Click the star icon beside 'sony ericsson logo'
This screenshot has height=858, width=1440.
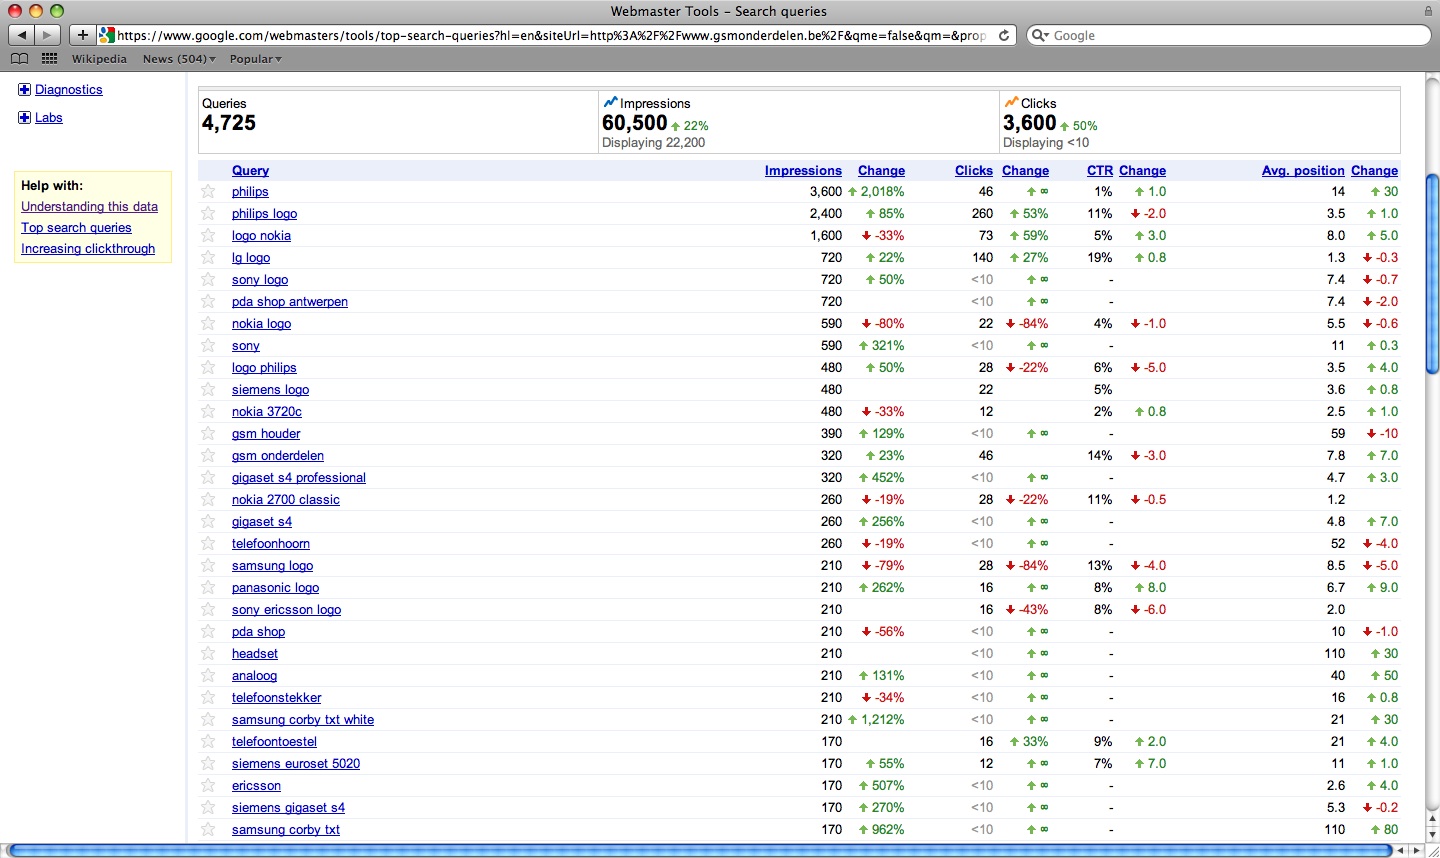(x=208, y=609)
